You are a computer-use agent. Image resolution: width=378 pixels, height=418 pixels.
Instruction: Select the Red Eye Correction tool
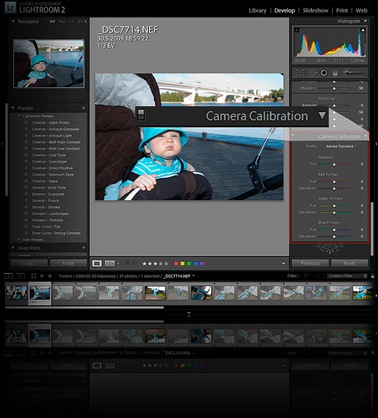click(324, 73)
